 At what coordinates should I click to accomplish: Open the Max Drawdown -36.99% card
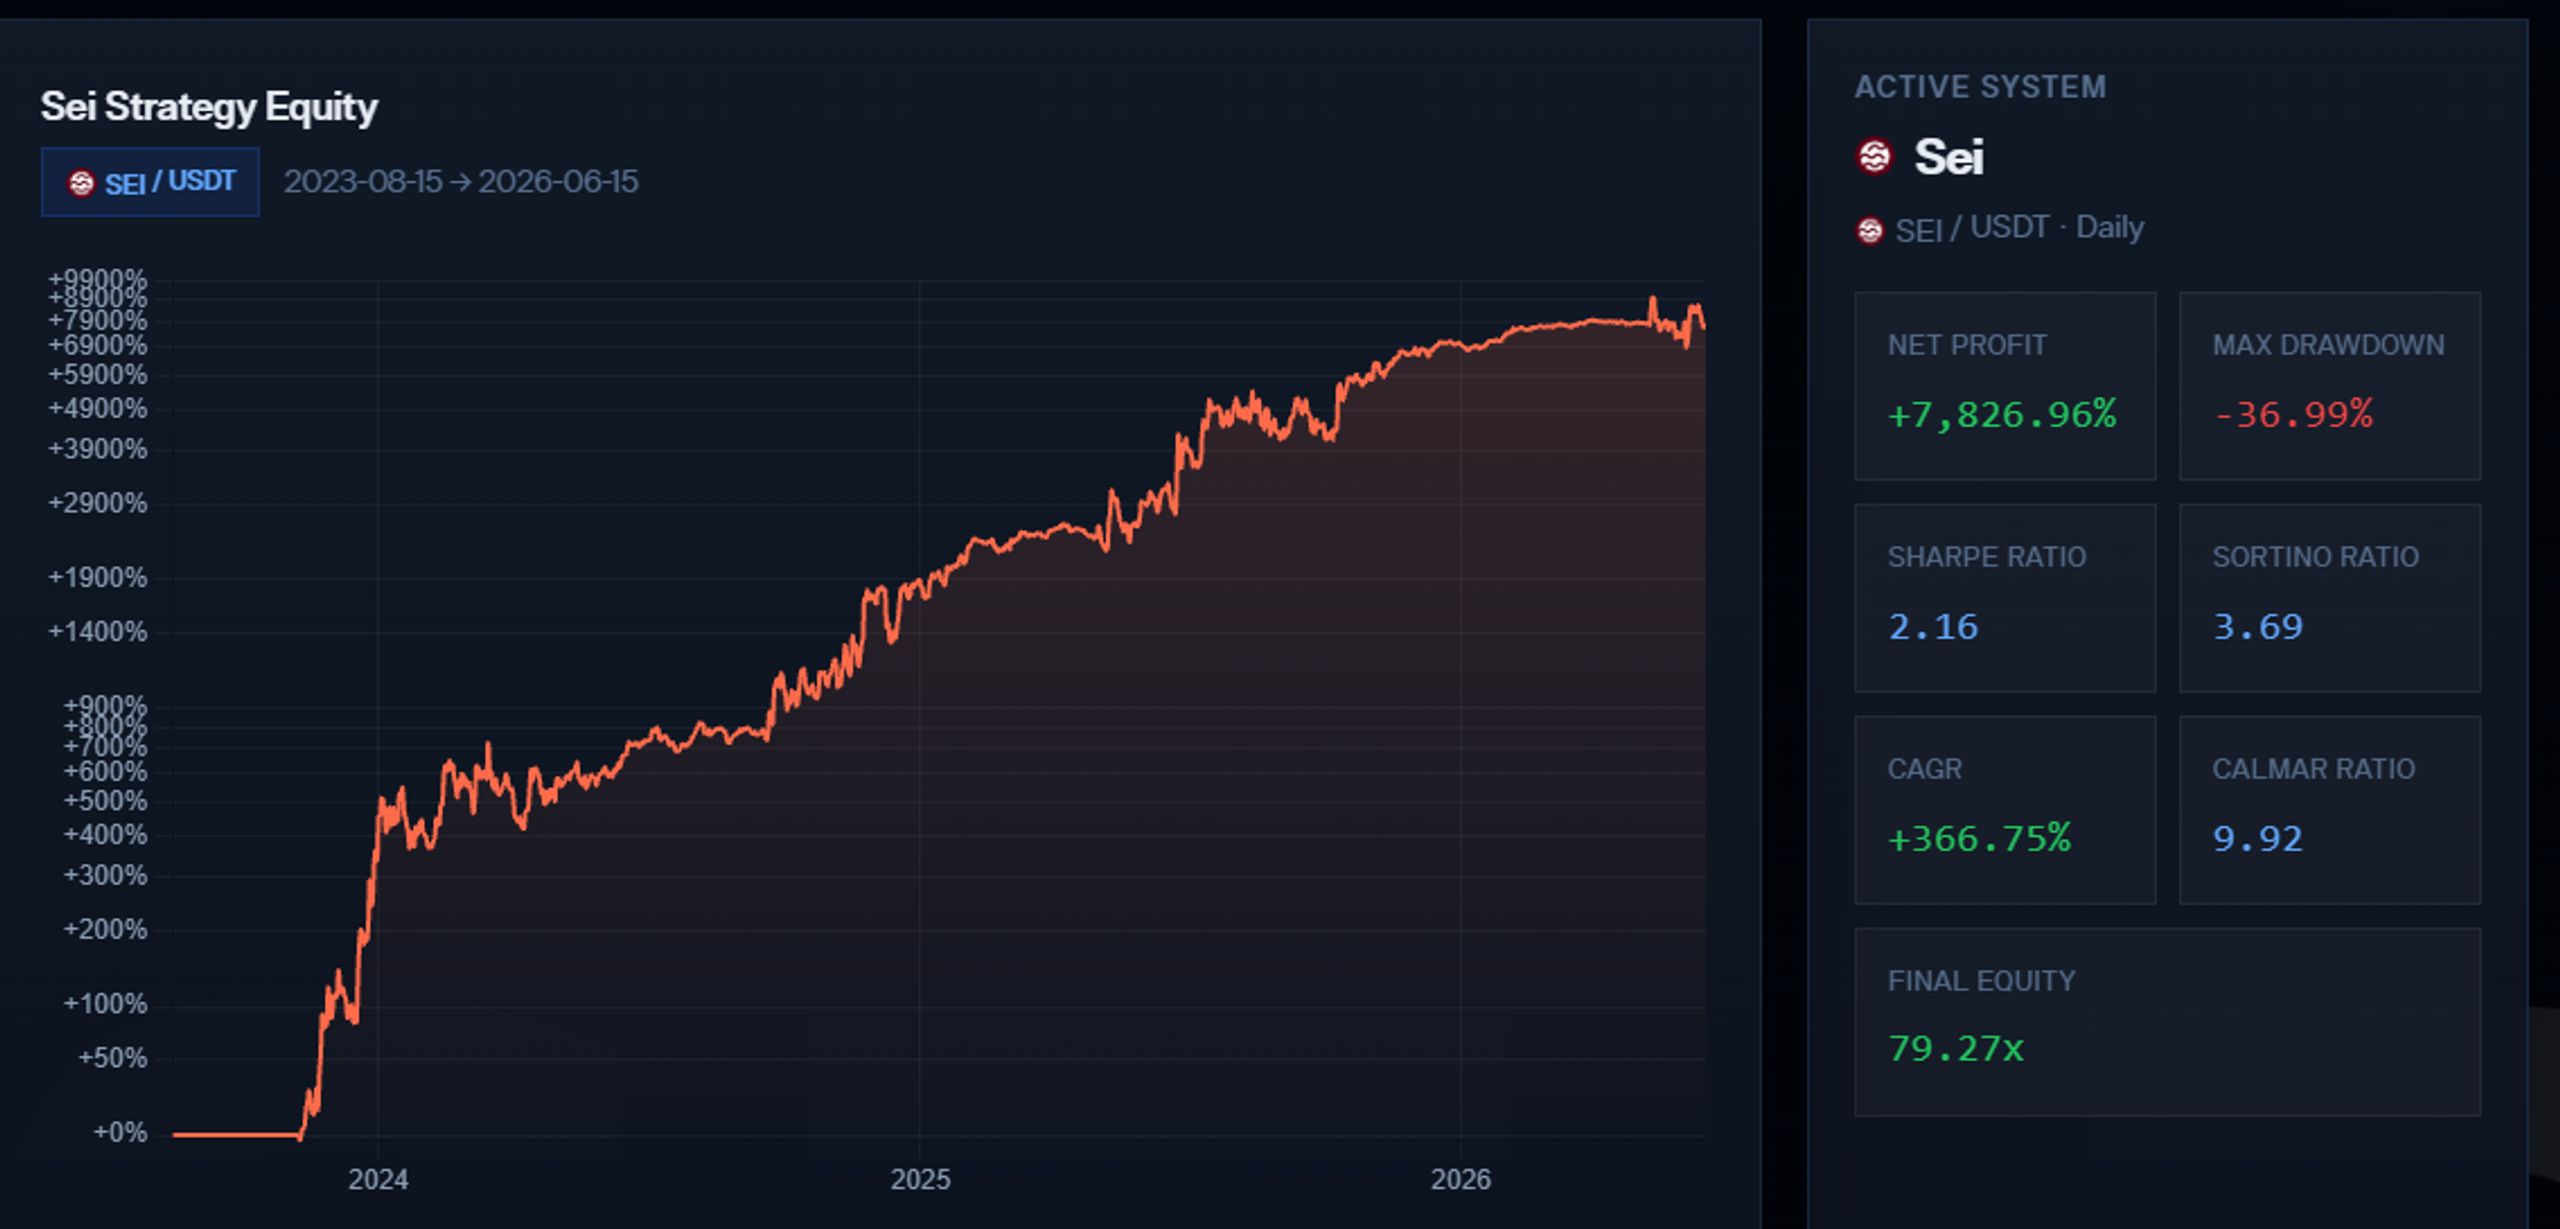2330,386
